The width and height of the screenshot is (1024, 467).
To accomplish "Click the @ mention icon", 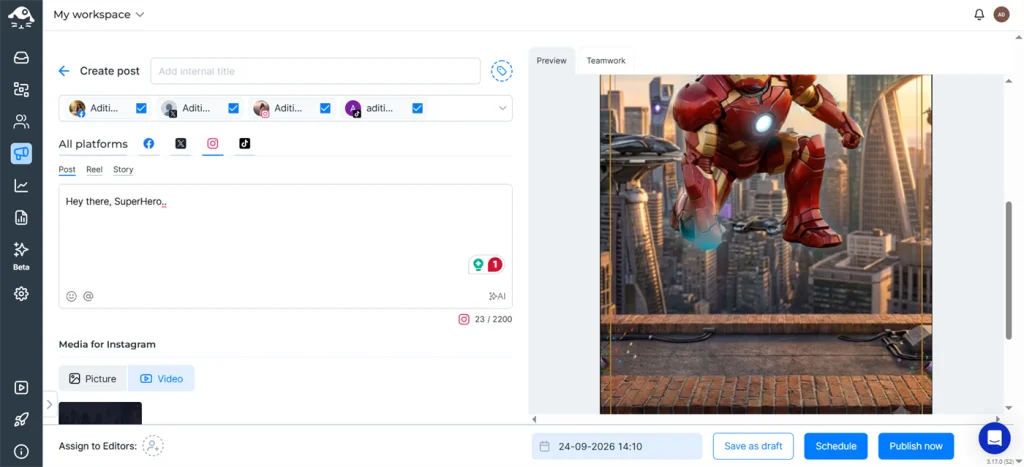I will point(88,296).
